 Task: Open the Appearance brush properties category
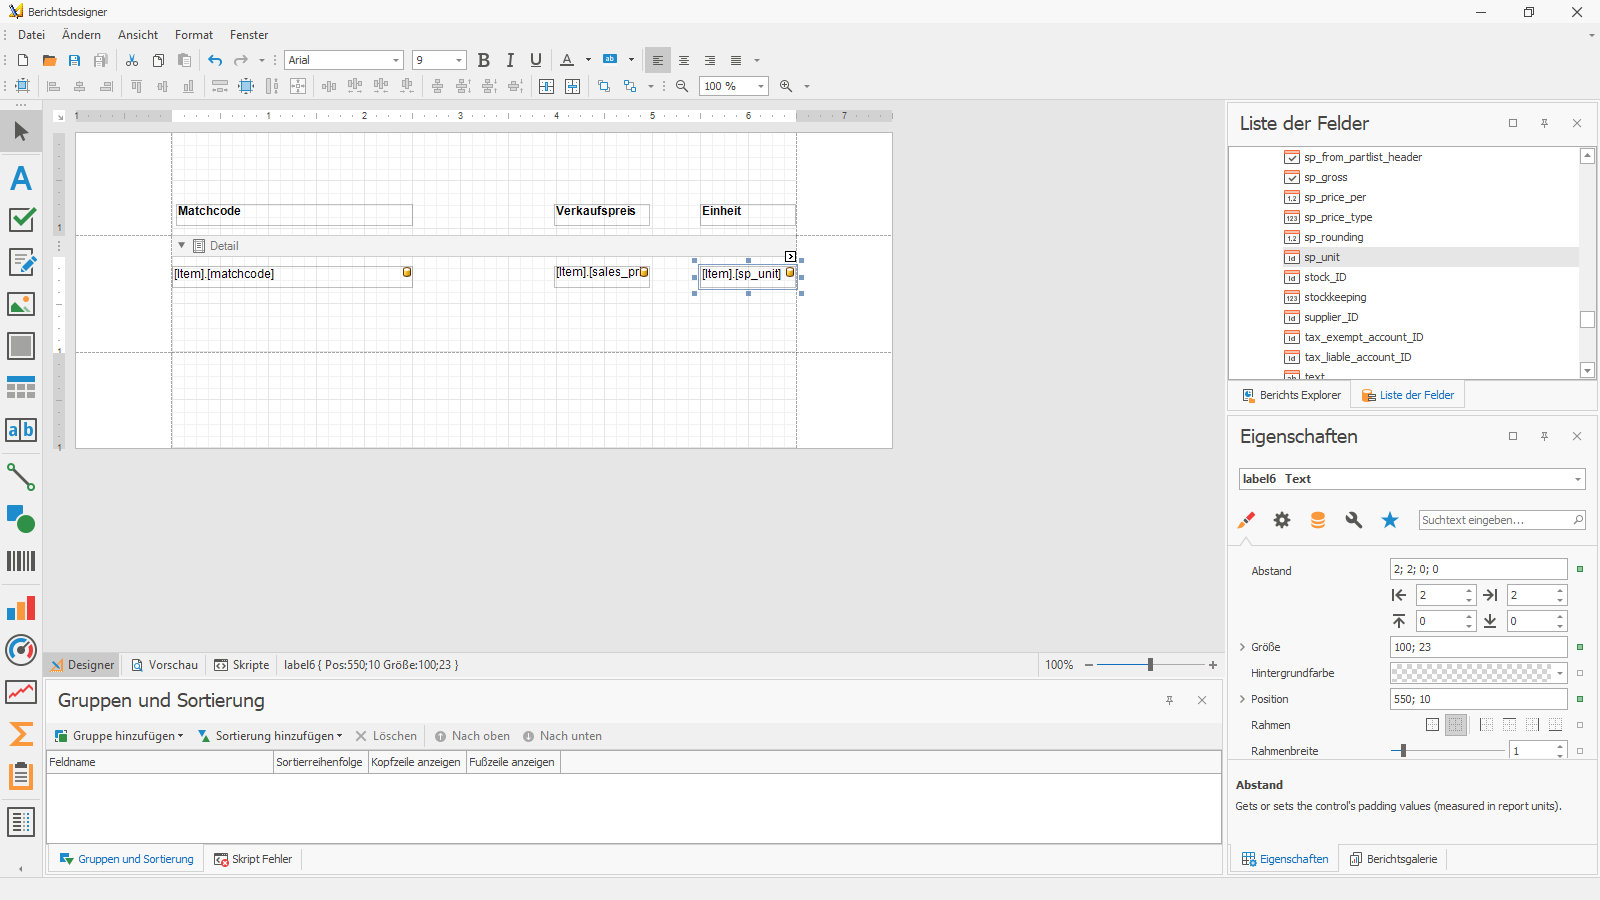1246,520
